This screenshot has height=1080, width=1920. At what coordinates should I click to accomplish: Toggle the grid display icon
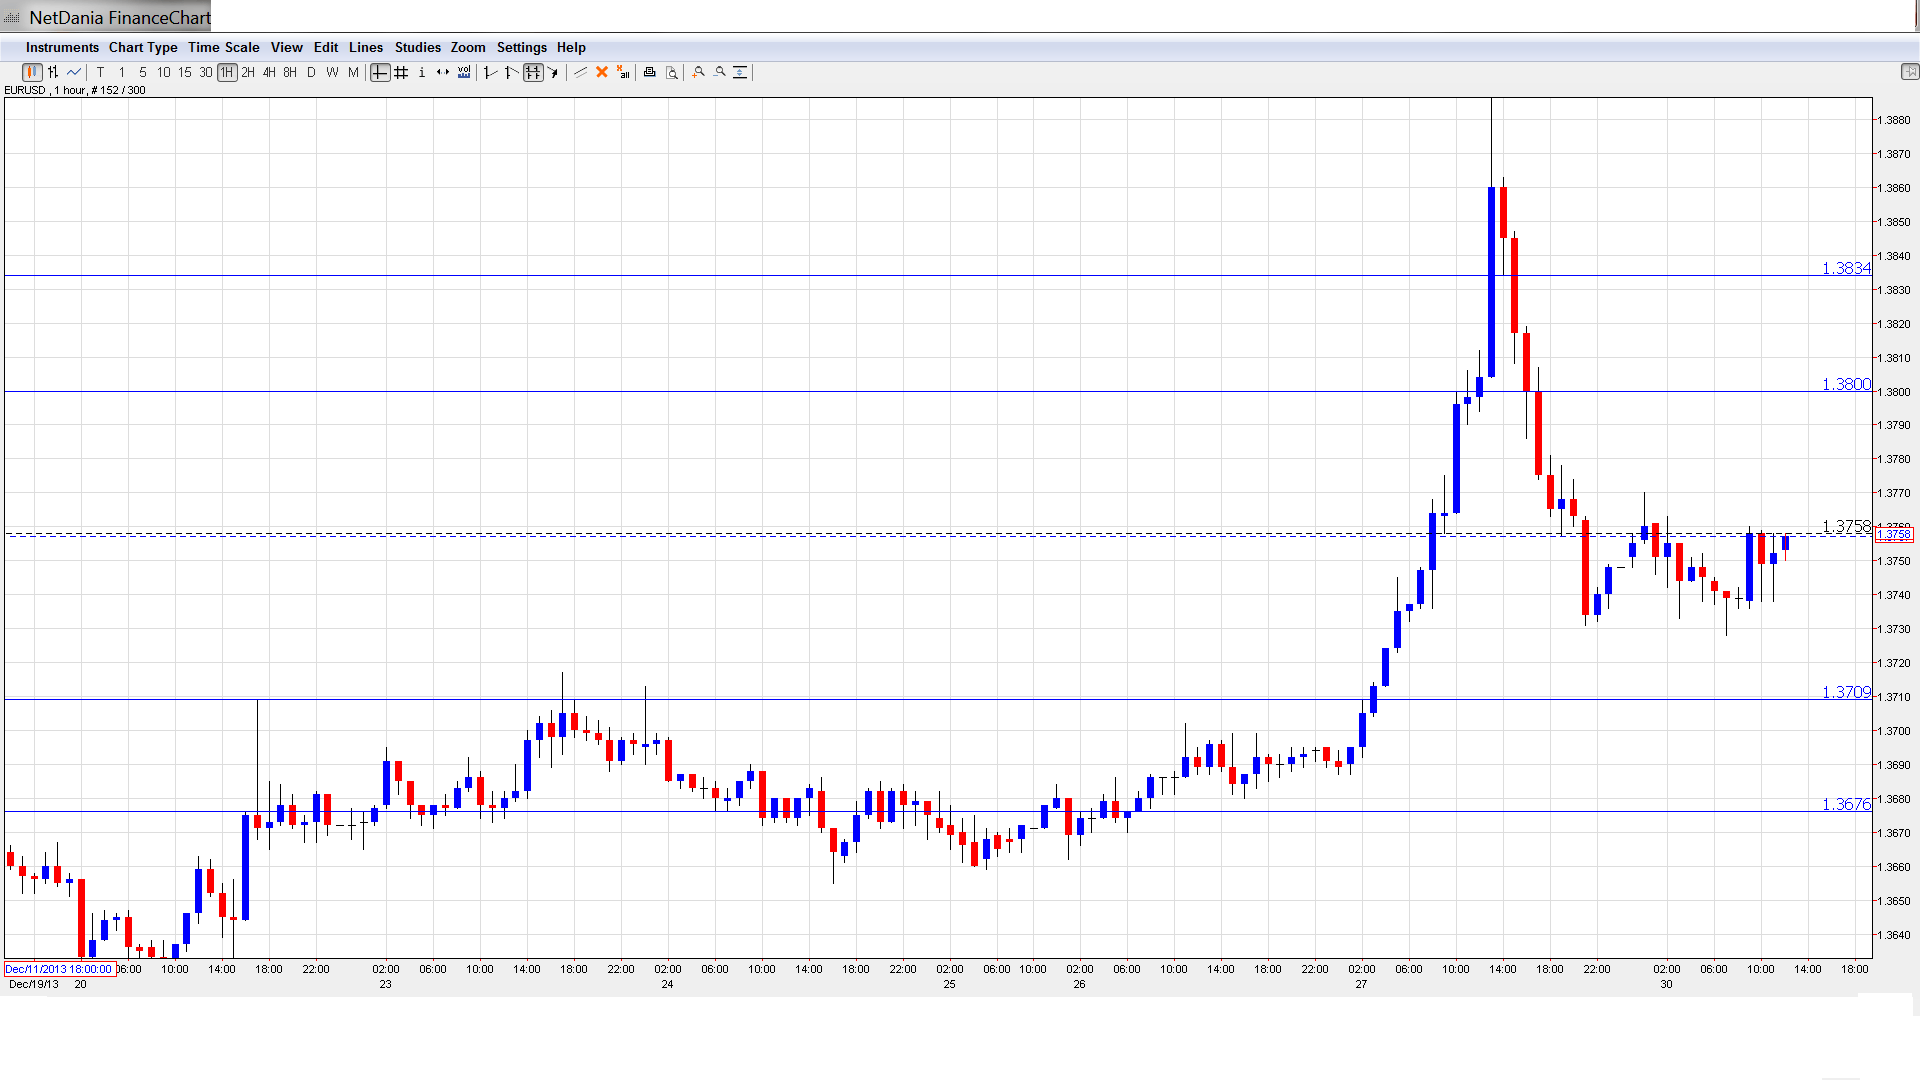tap(401, 72)
